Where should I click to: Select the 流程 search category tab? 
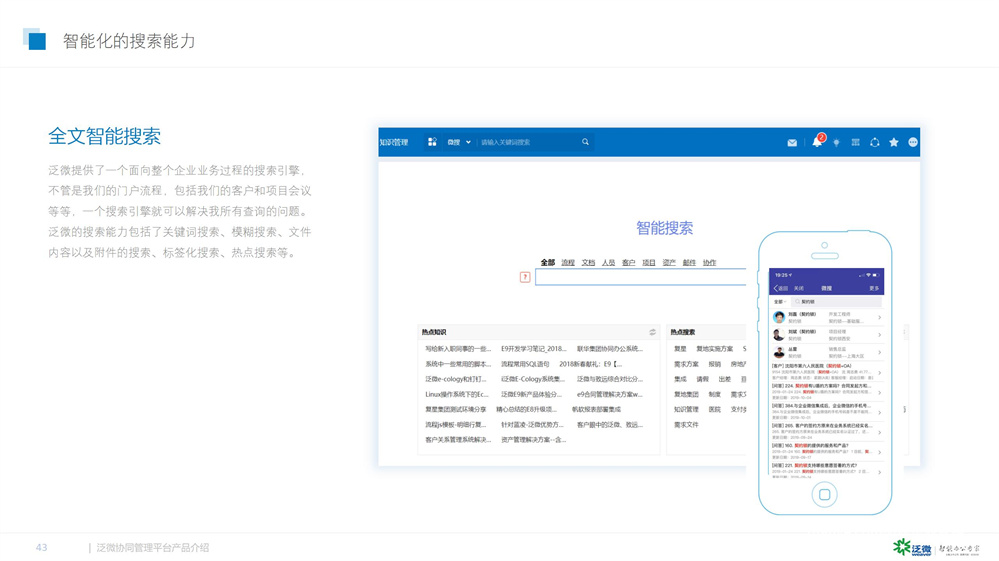[x=568, y=262]
